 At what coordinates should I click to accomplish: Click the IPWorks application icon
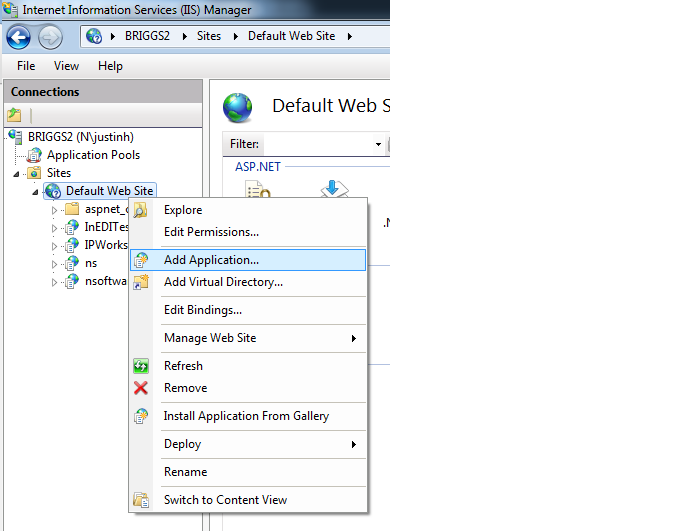point(71,245)
